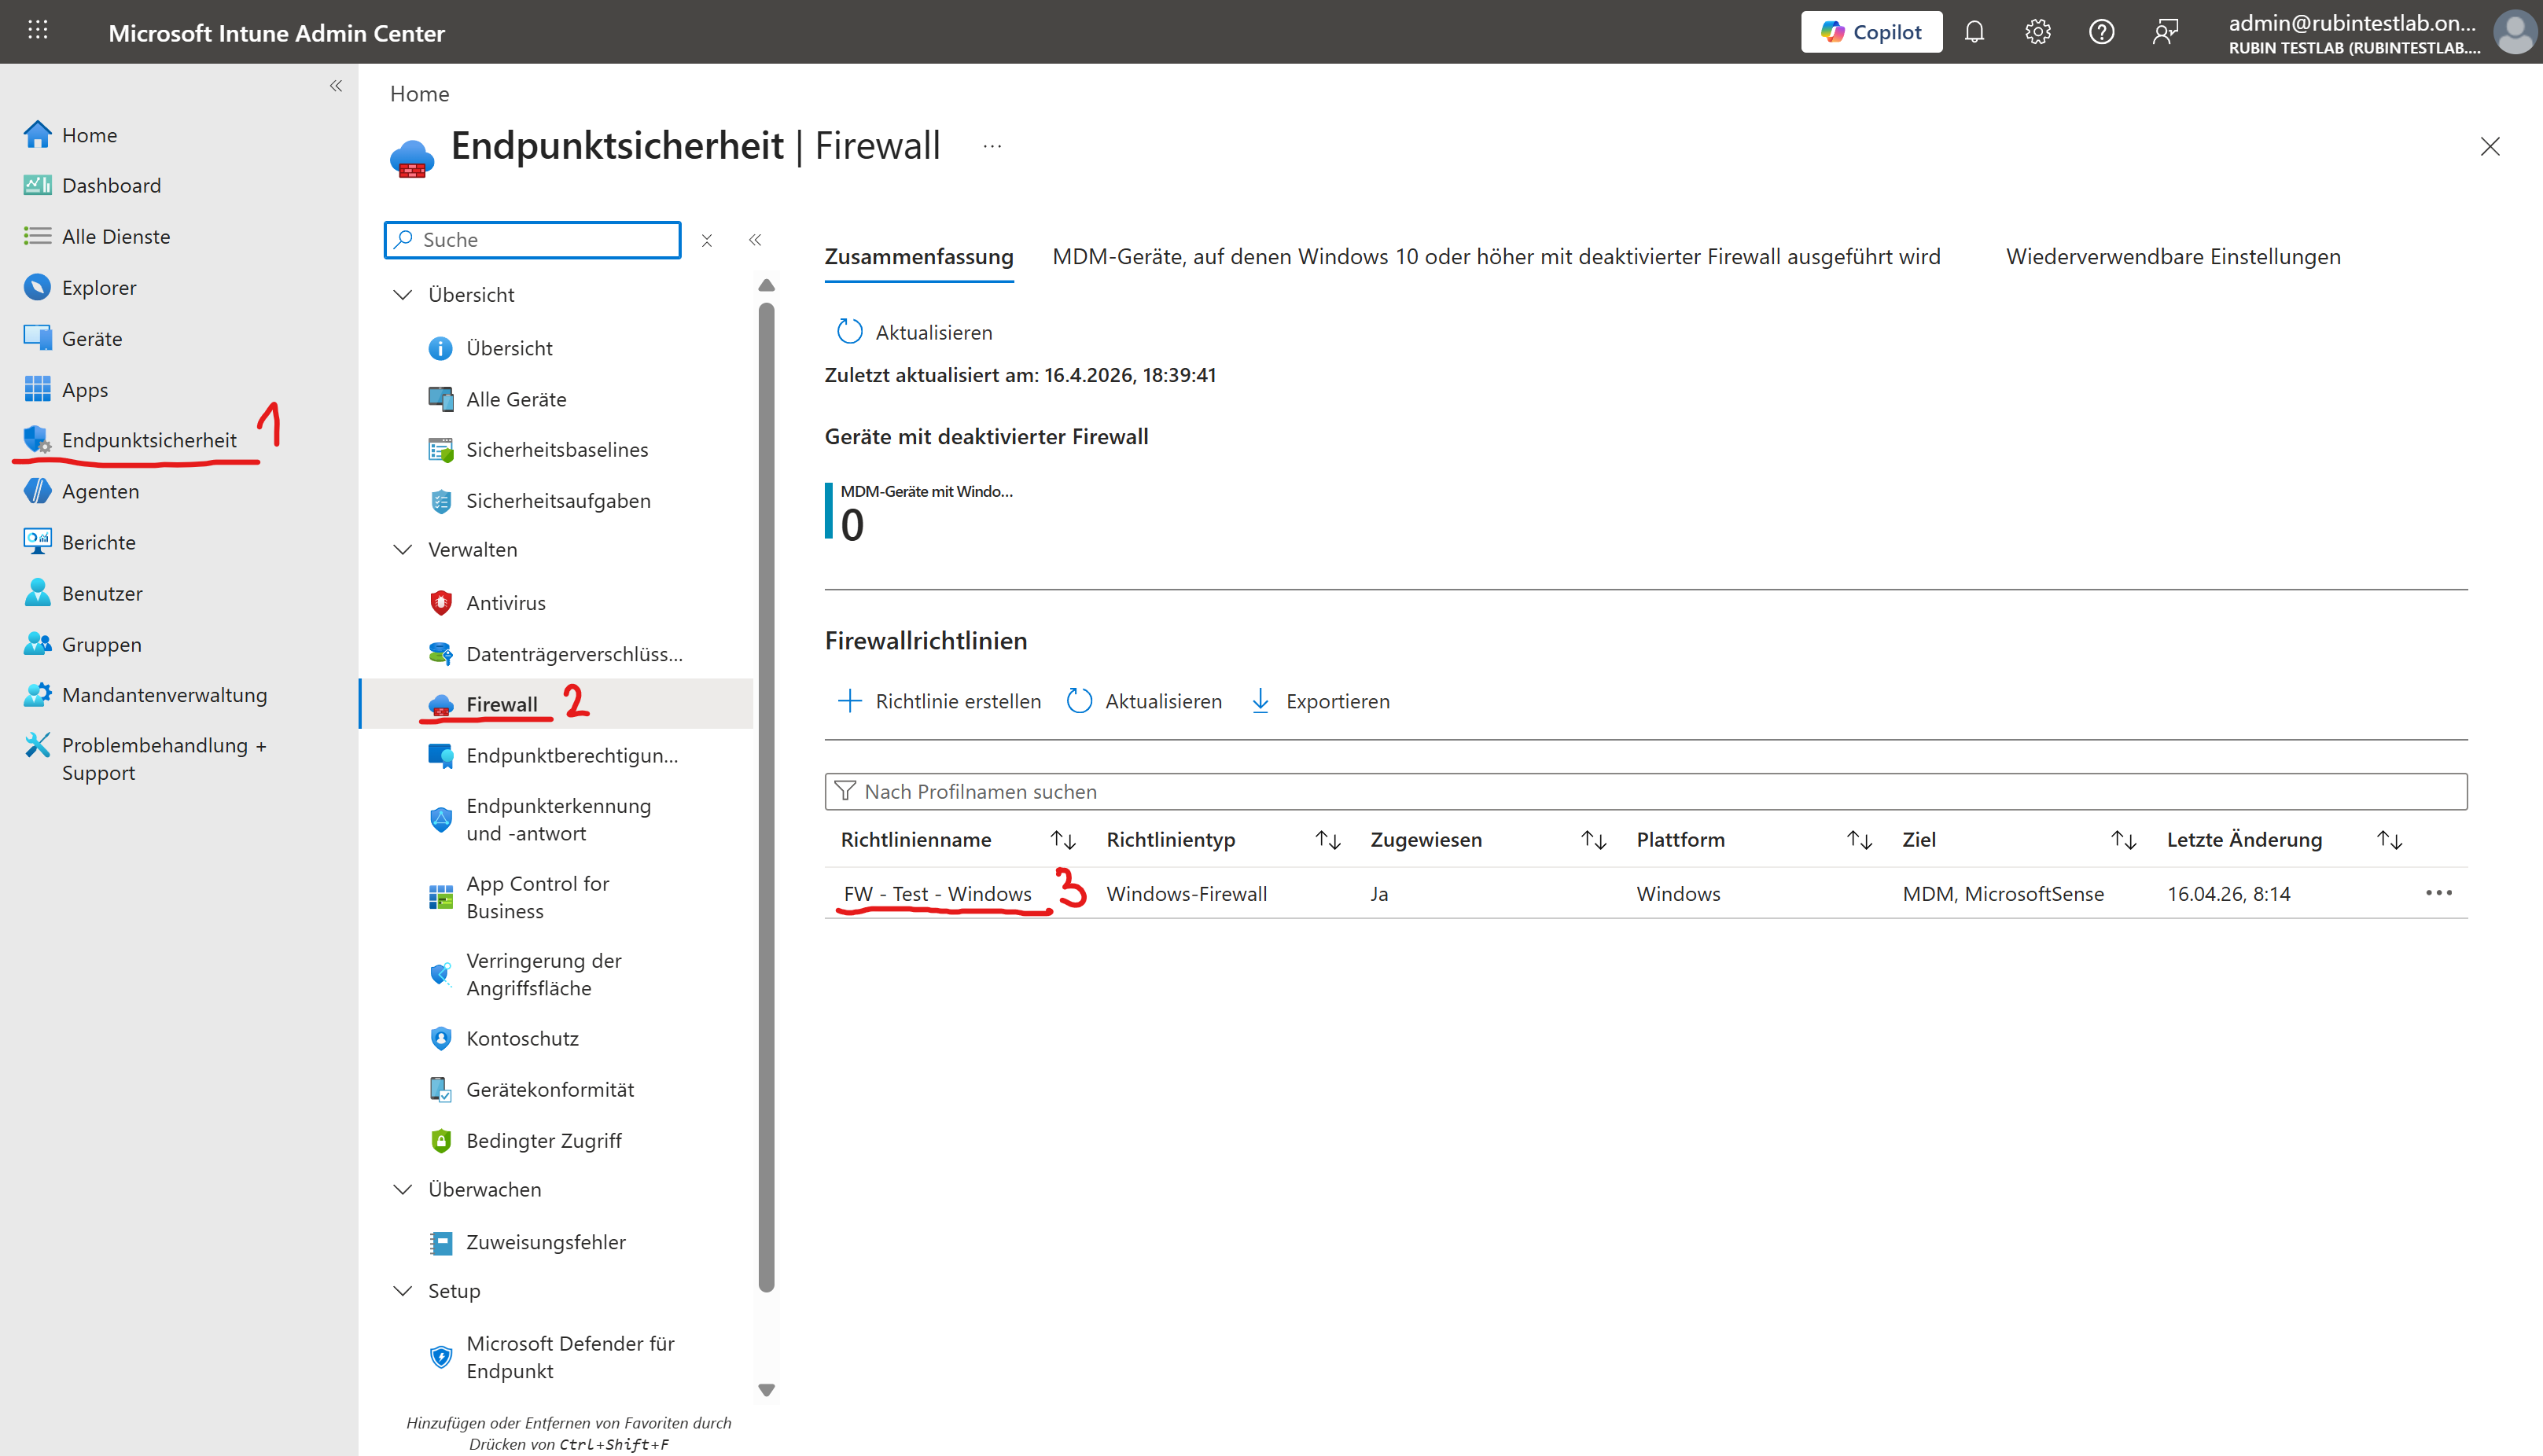The image size is (2543, 1456).
Task: Sort by Richtlinienname column arrows
Action: pyautogui.click(x=1063, y=840)
